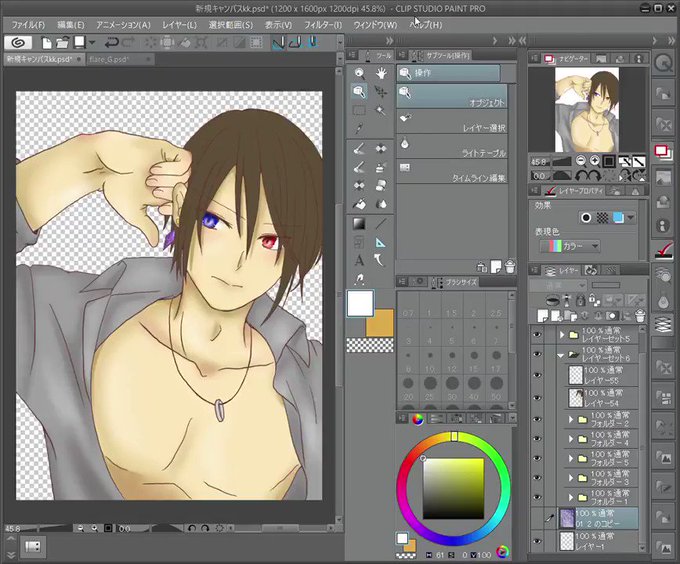Hide フォルダー 2 with eye icon
The height and width of the screenshot is (564, 680).
coord(537,419)
